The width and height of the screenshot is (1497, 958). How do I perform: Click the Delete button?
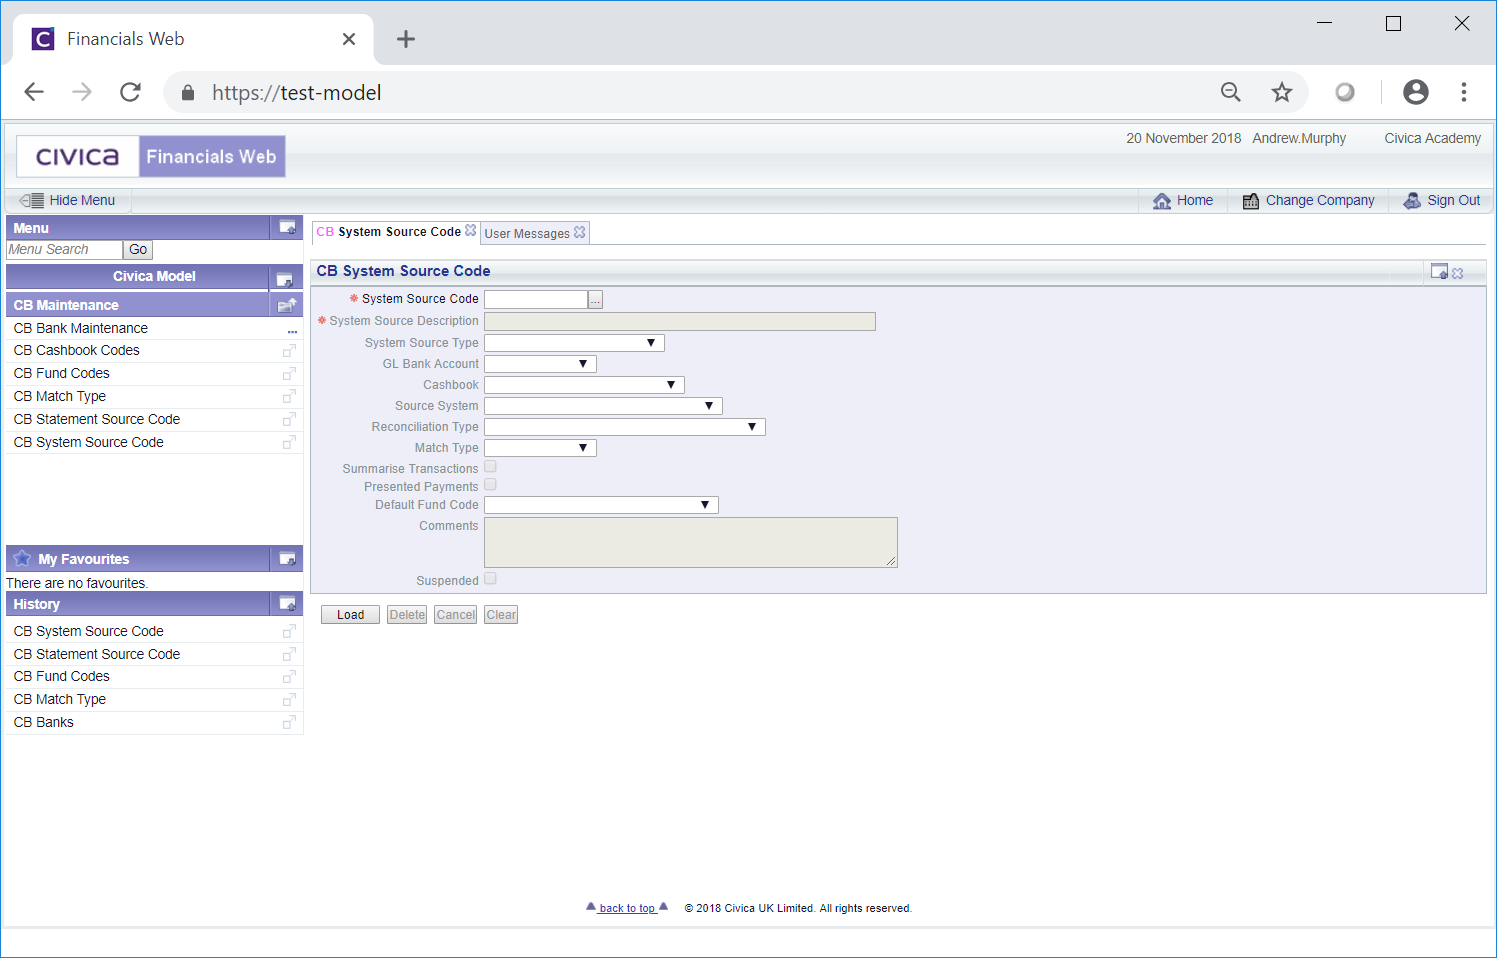point(407,615)
